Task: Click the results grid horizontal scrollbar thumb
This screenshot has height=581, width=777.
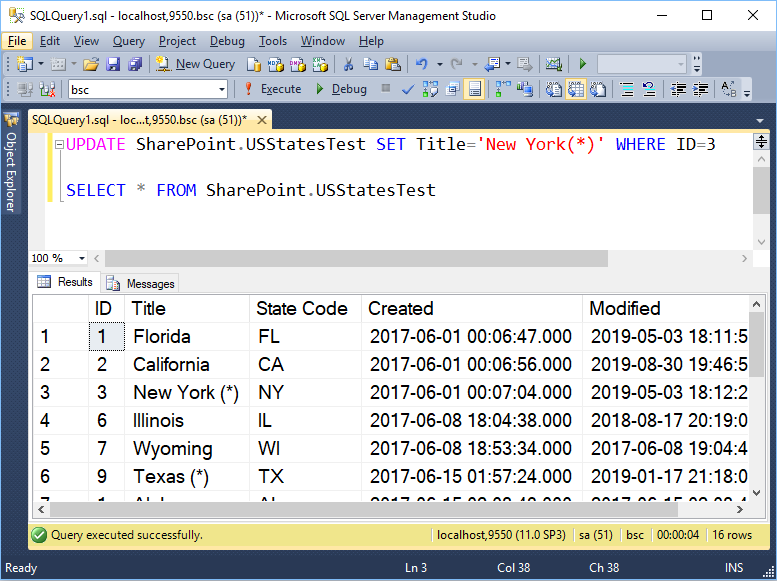Action: (x=364, y=509)
